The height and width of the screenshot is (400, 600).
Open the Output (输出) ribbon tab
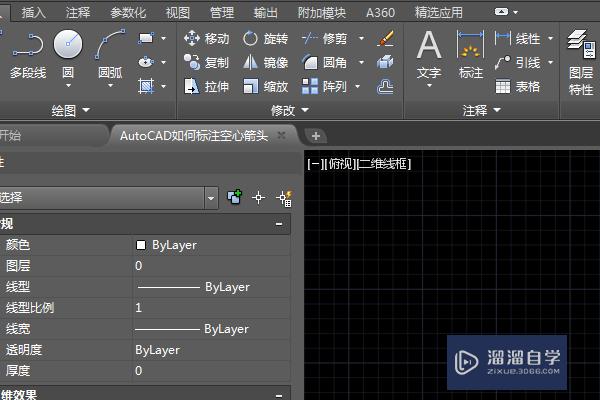point(266,13)
